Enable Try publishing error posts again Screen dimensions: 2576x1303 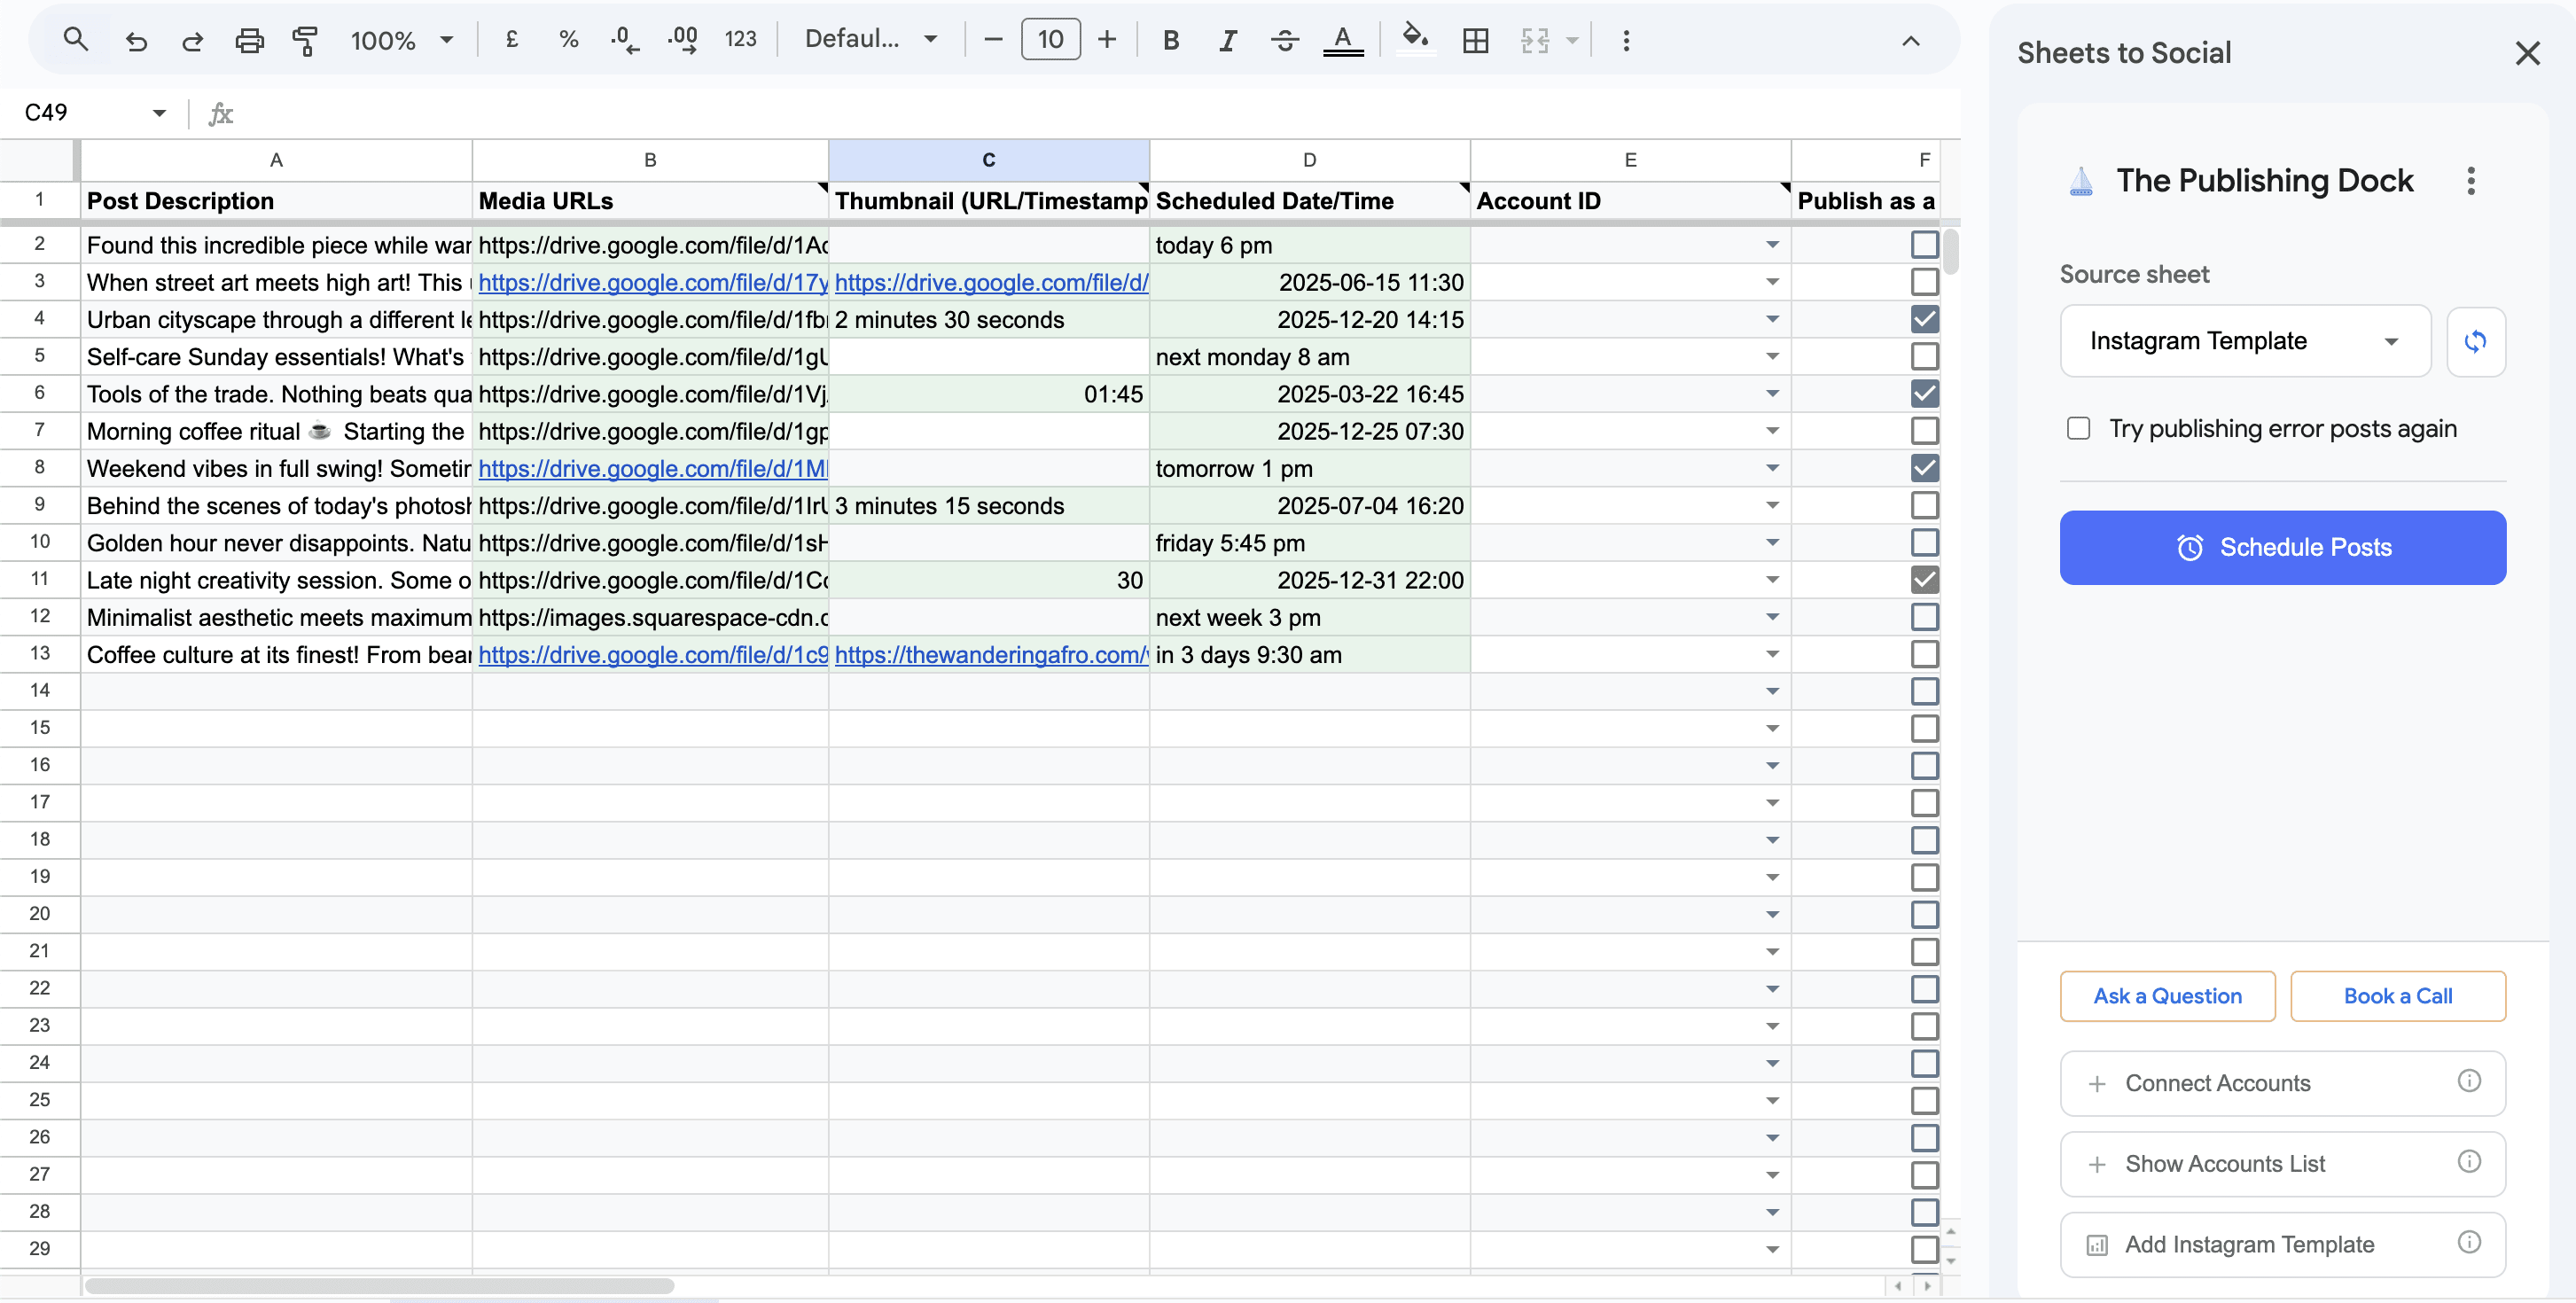coord(2078,428)
